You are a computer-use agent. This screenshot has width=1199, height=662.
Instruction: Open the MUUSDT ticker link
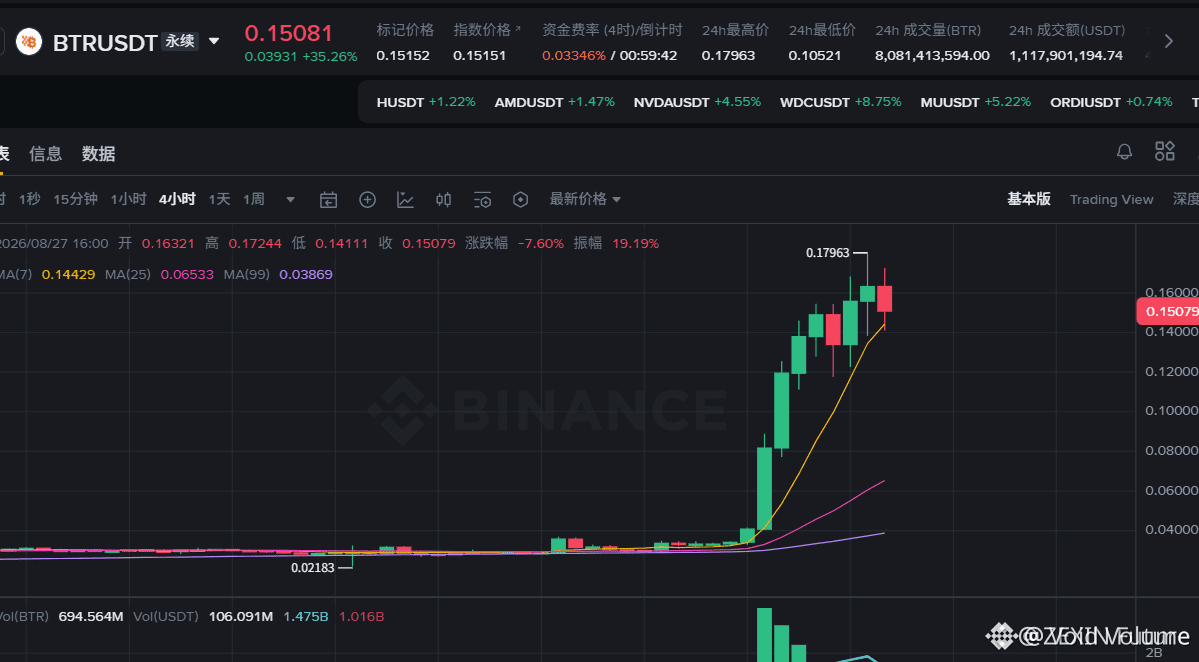(x=976, y=102)
